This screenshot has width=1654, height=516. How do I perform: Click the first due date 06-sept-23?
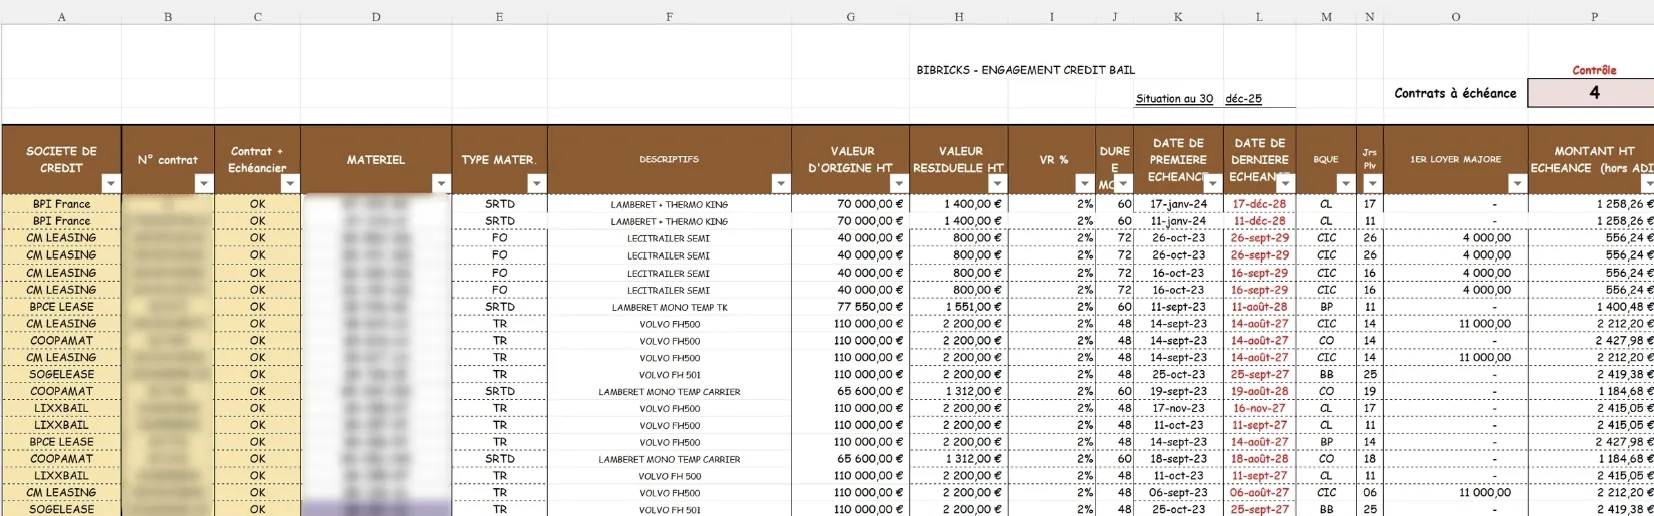[1178, 492]
